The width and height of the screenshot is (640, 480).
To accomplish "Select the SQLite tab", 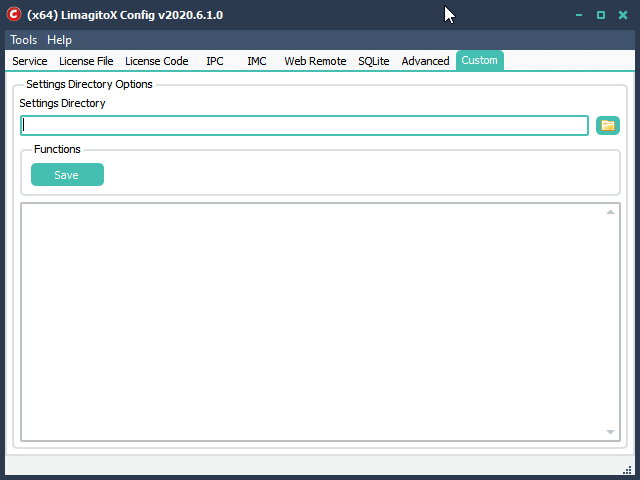I will coord(373,61).
